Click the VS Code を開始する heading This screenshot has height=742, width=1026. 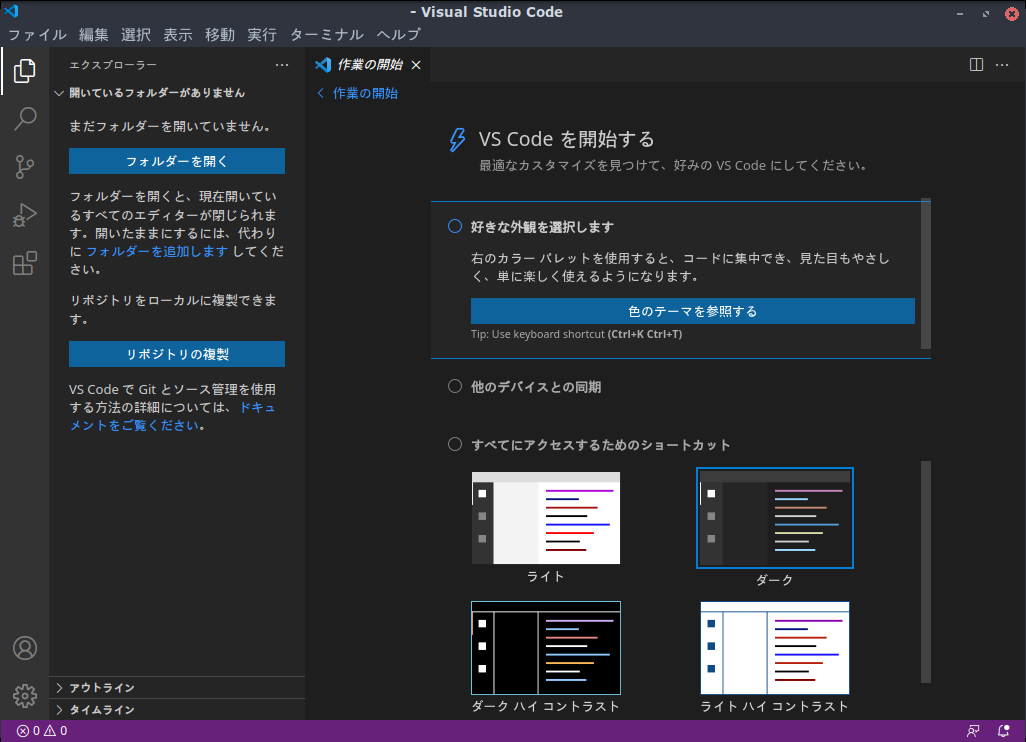point(566,139)
